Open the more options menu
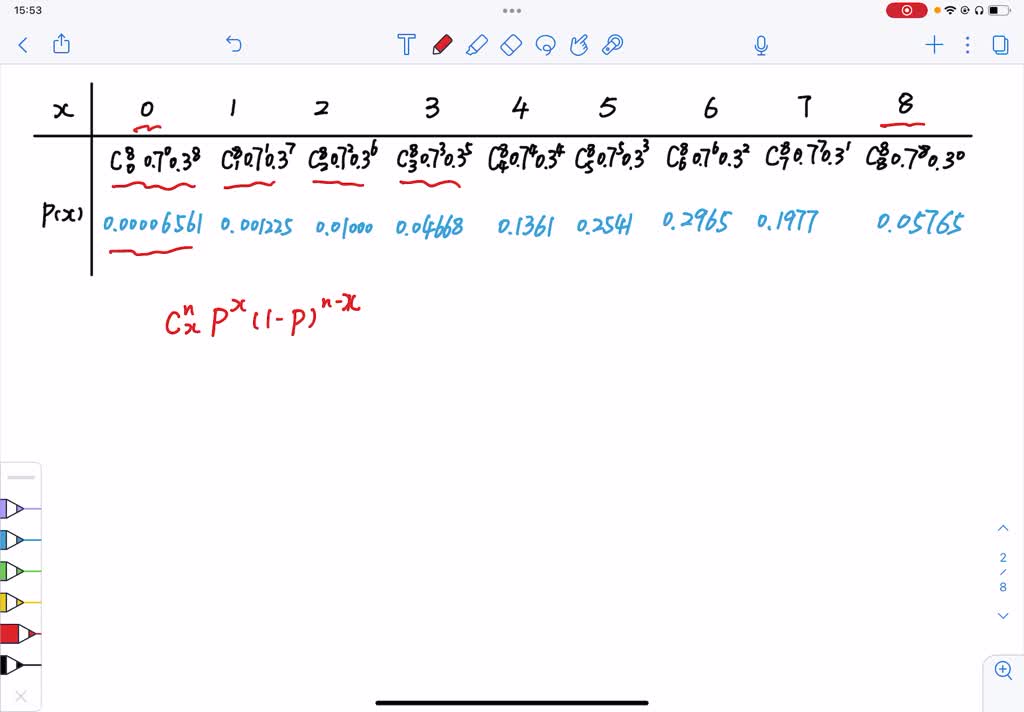The height and width of the screenshot is (712, 1024). (966, 45)
